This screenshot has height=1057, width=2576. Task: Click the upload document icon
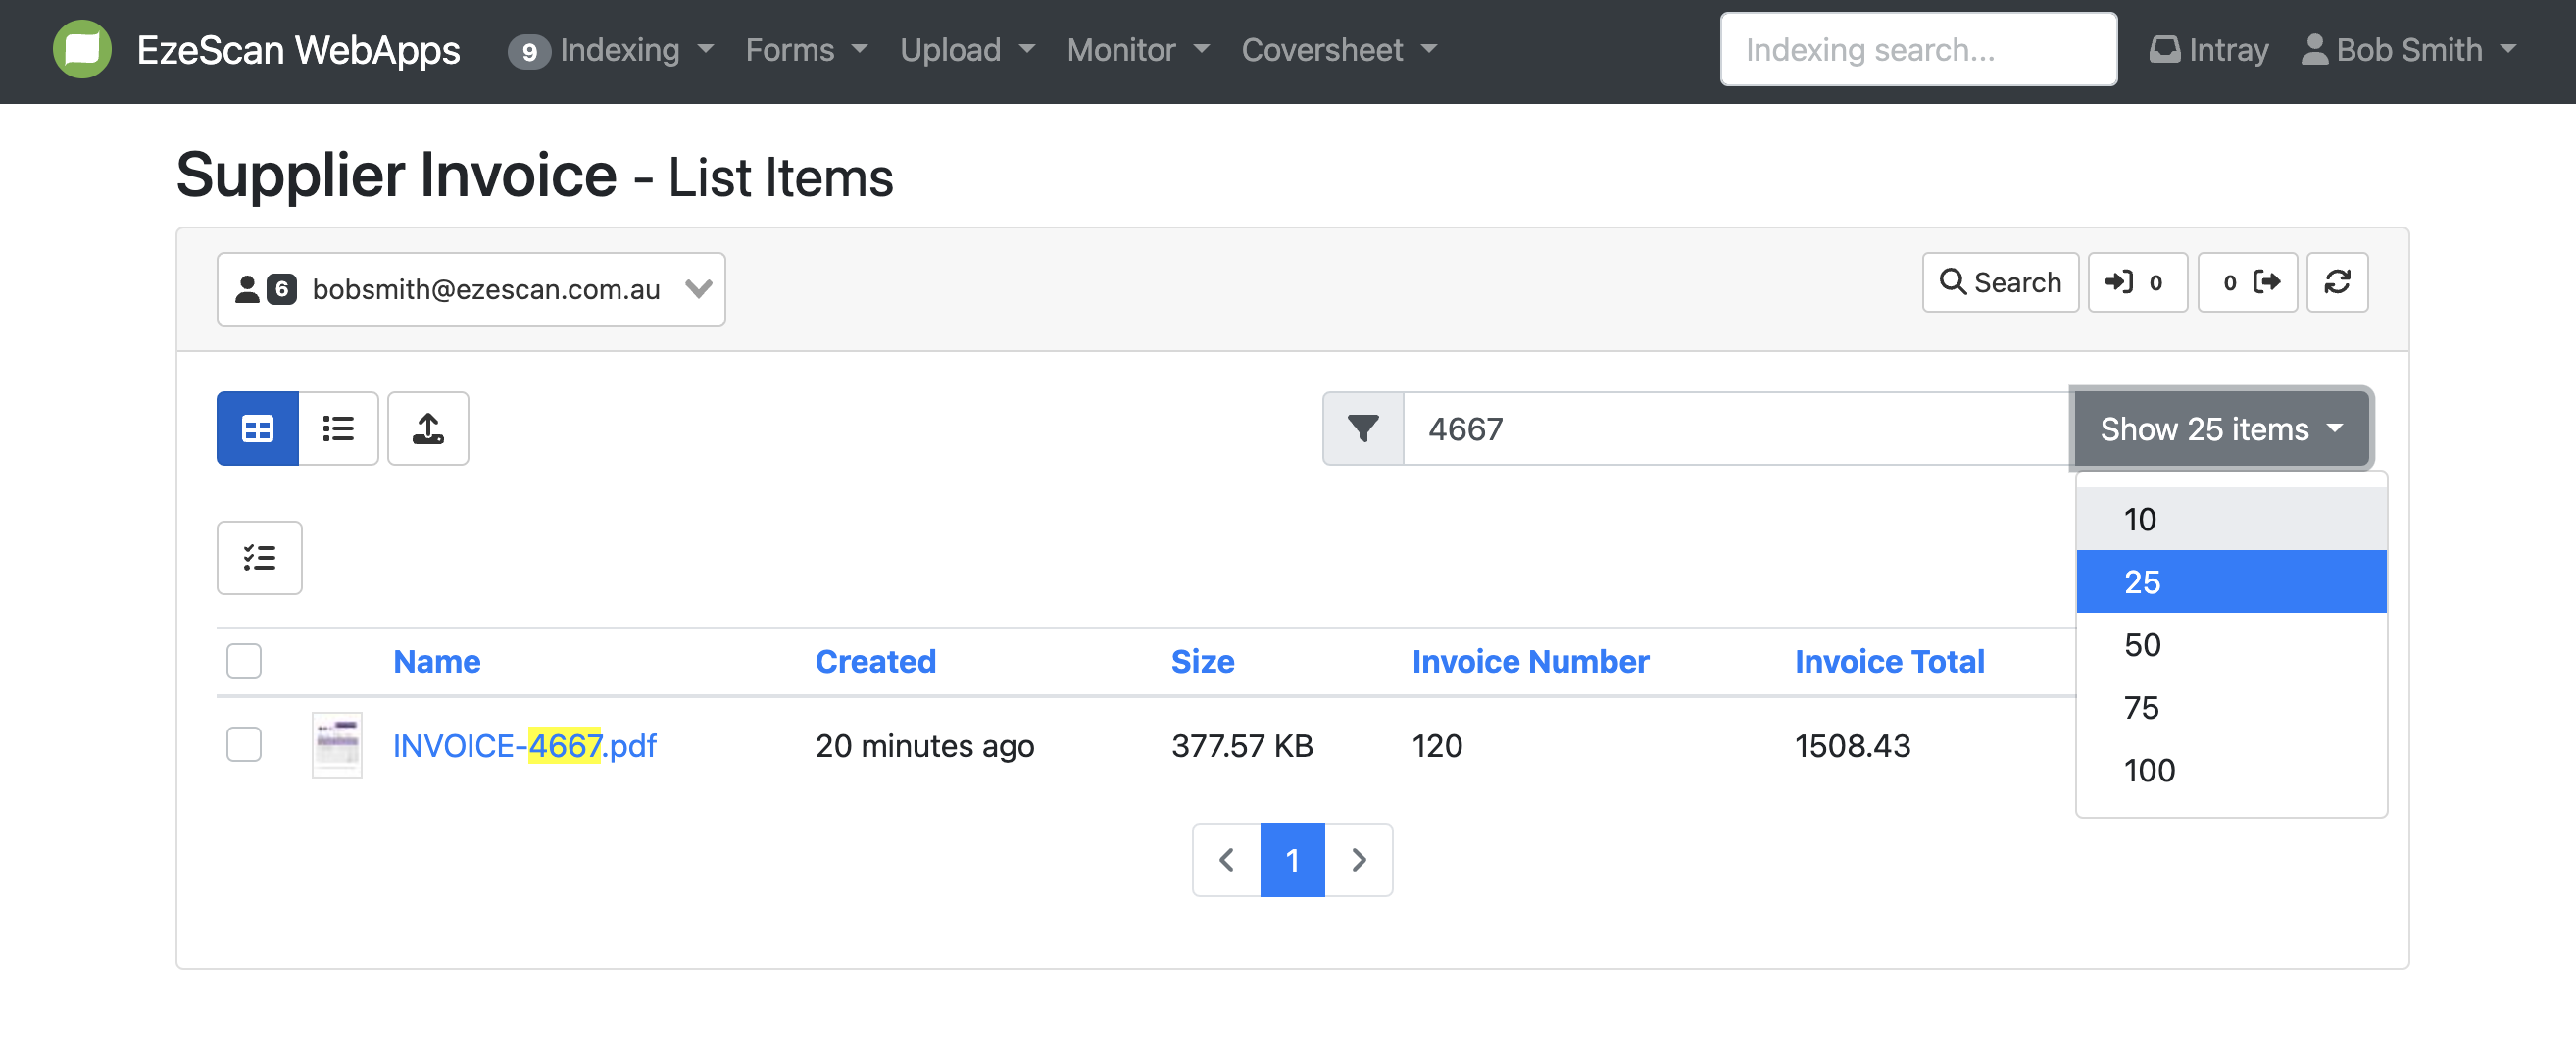pos(428,429)
